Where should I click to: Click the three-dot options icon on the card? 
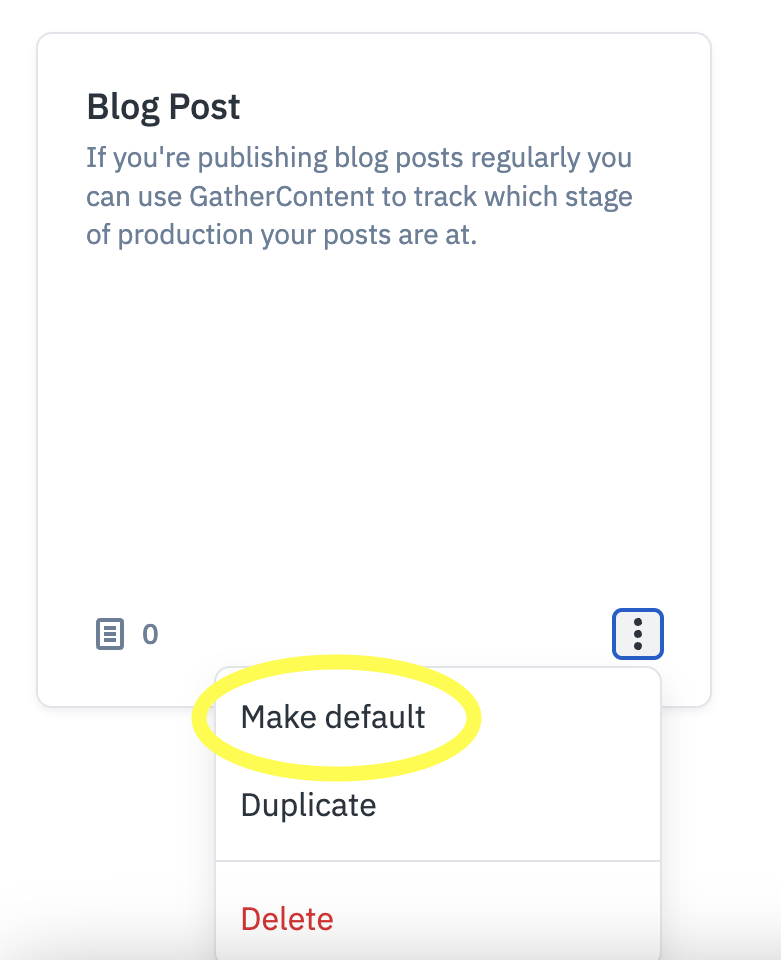[637, 634]
